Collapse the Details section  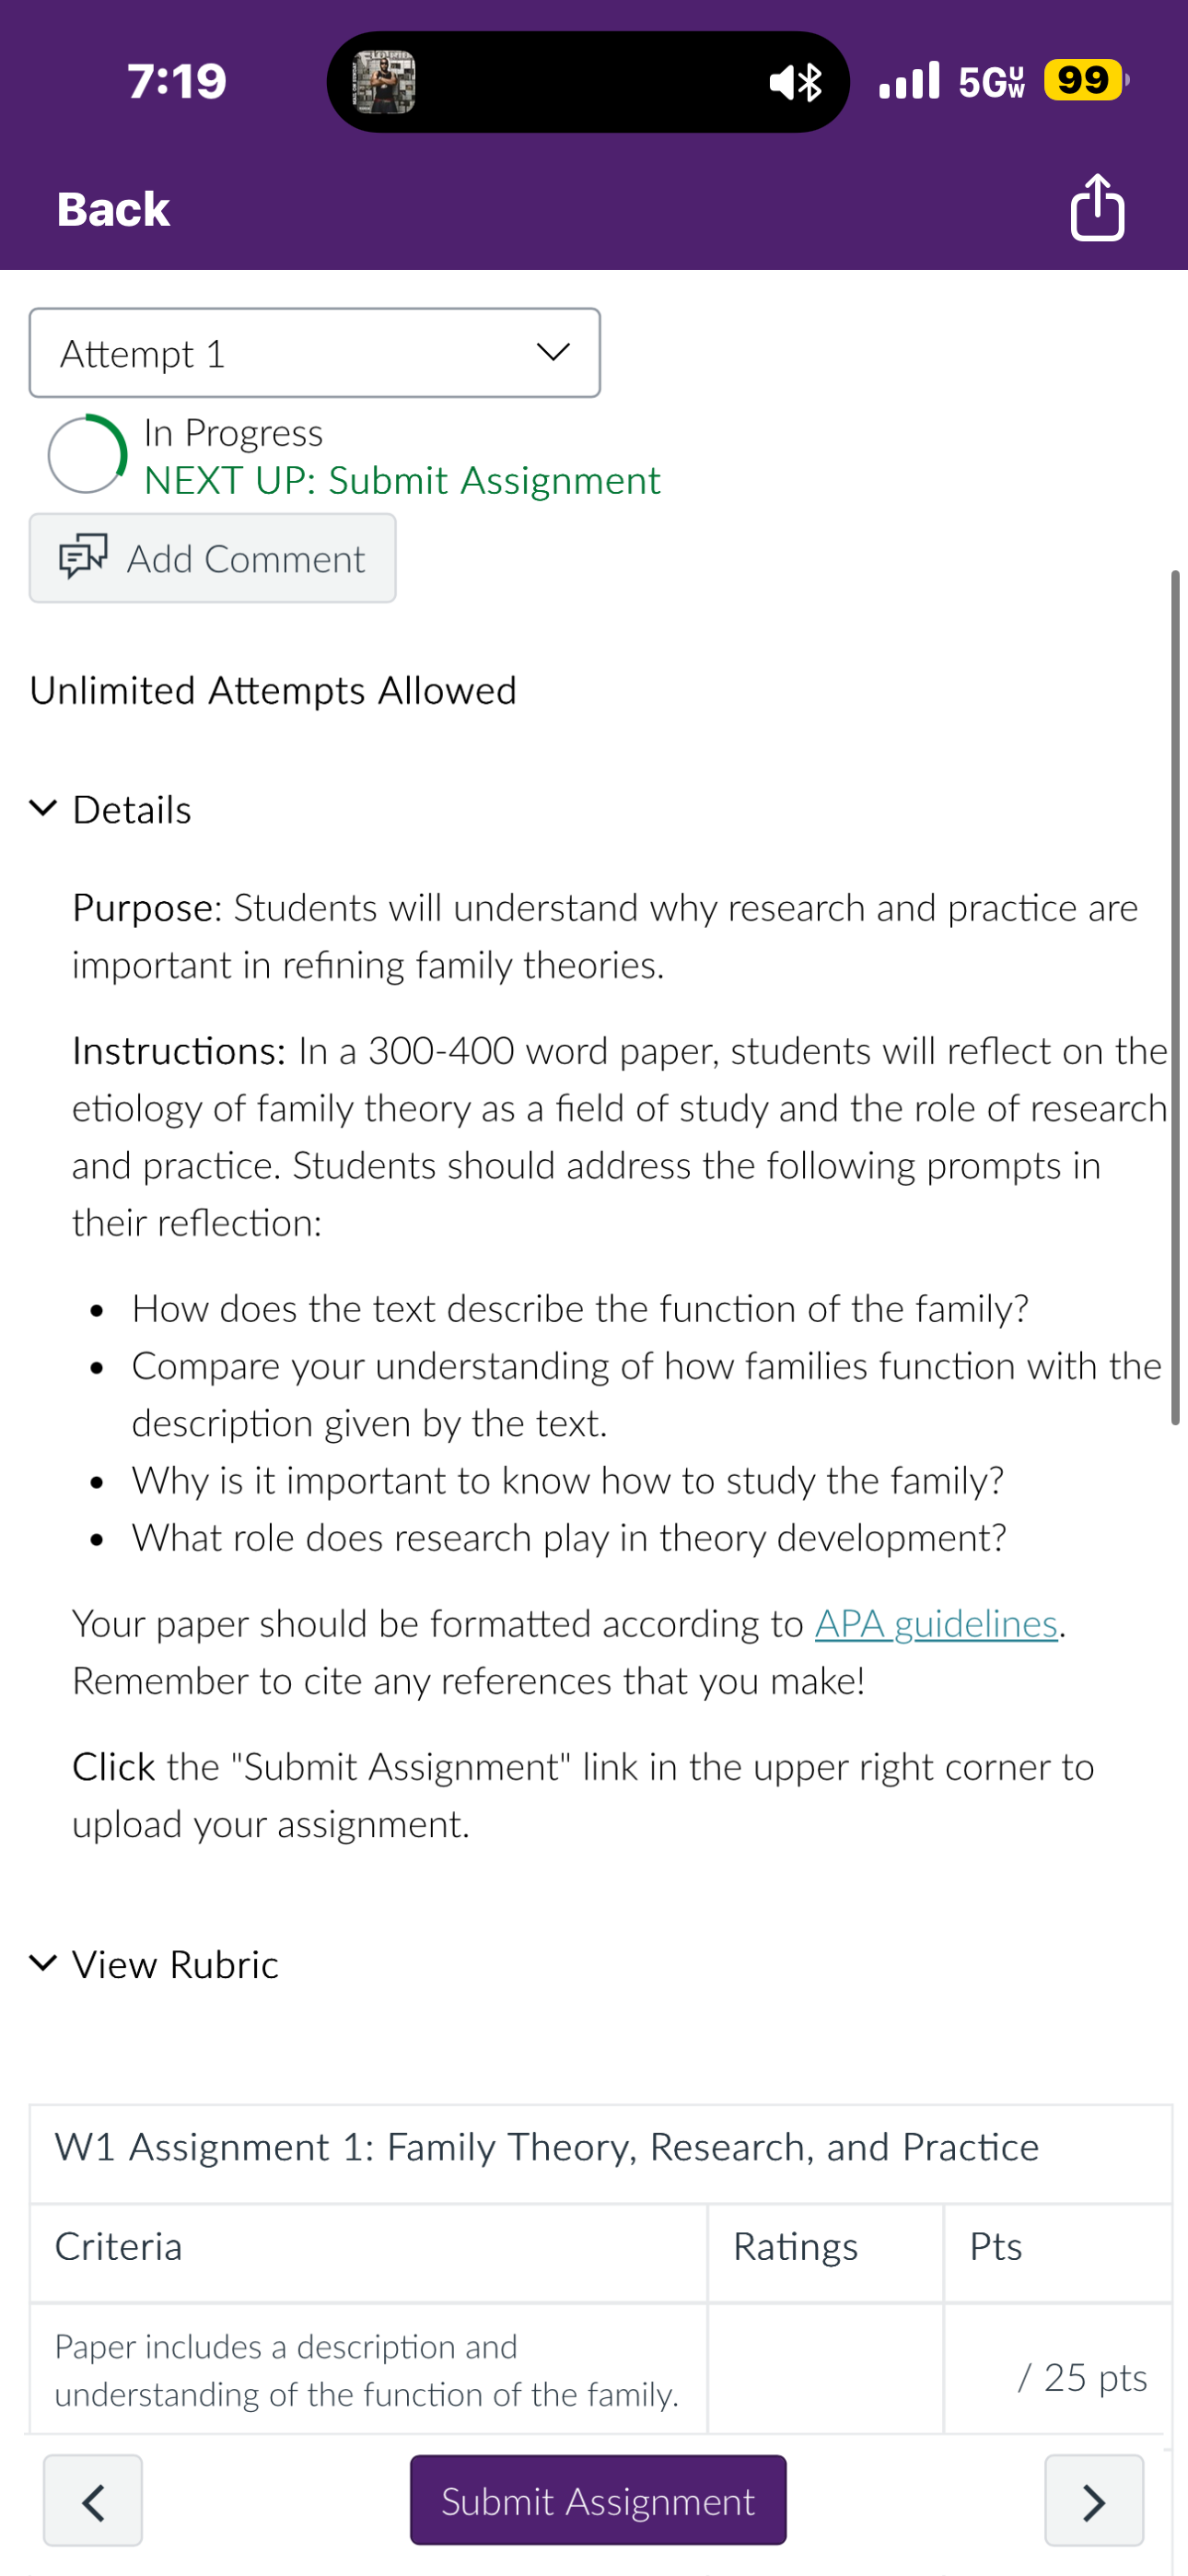[x=111, y=809]
